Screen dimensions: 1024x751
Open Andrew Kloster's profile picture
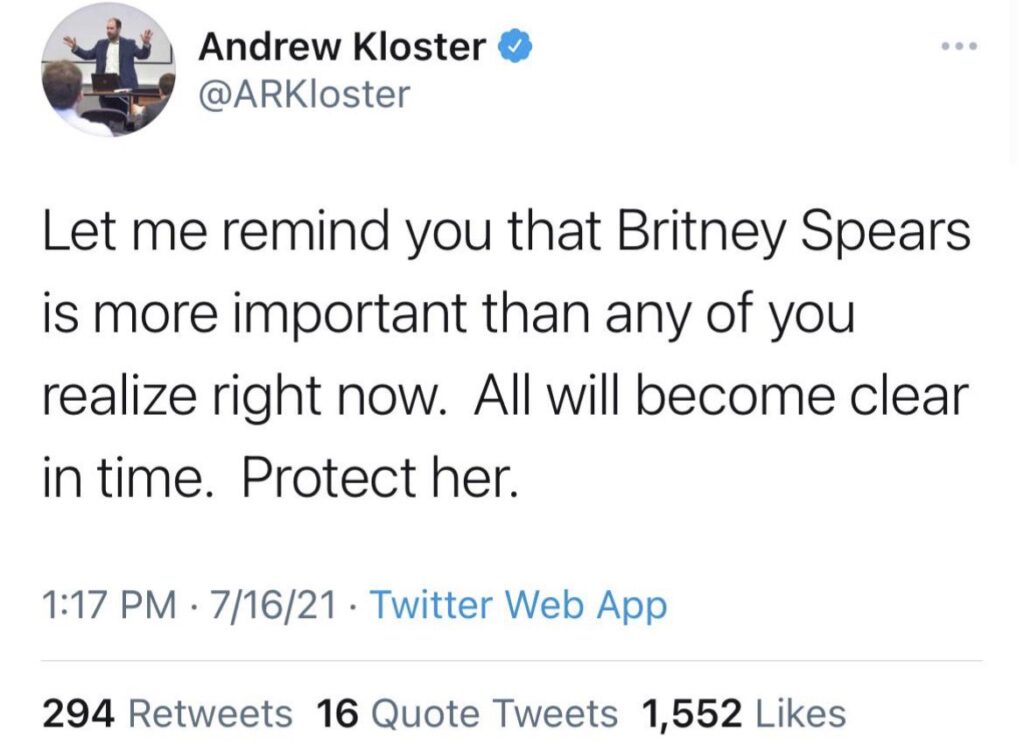[x=109, y=70]
